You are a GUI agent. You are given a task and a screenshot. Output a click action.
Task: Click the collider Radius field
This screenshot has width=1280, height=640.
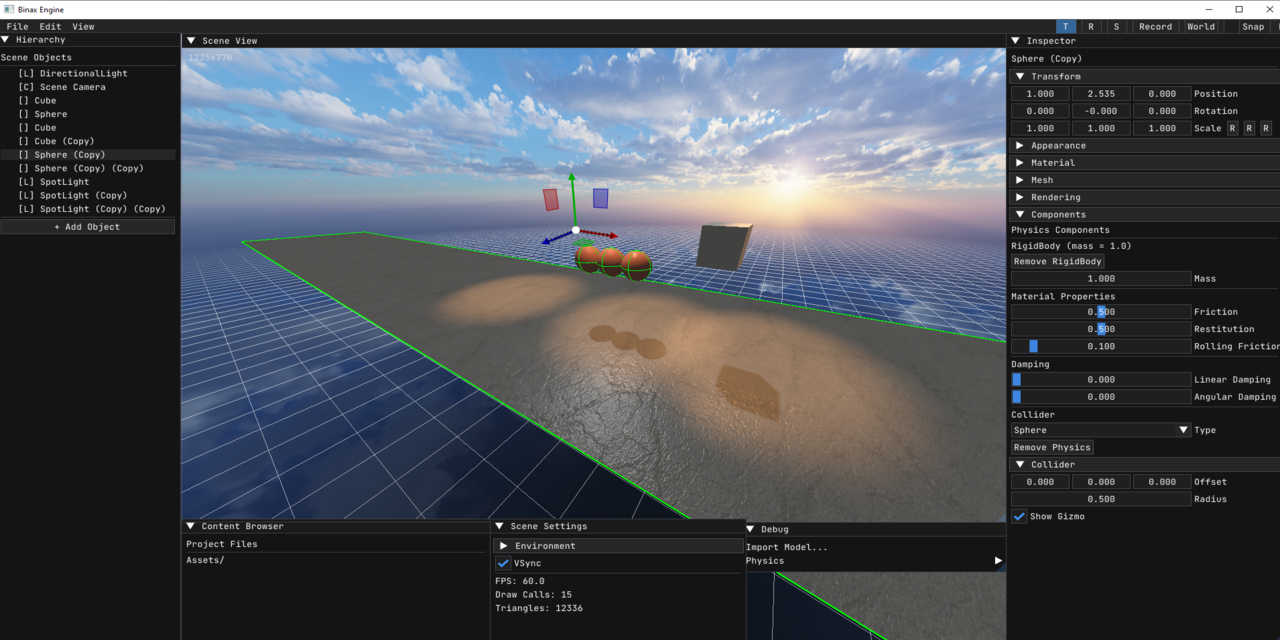[1101, 499]
